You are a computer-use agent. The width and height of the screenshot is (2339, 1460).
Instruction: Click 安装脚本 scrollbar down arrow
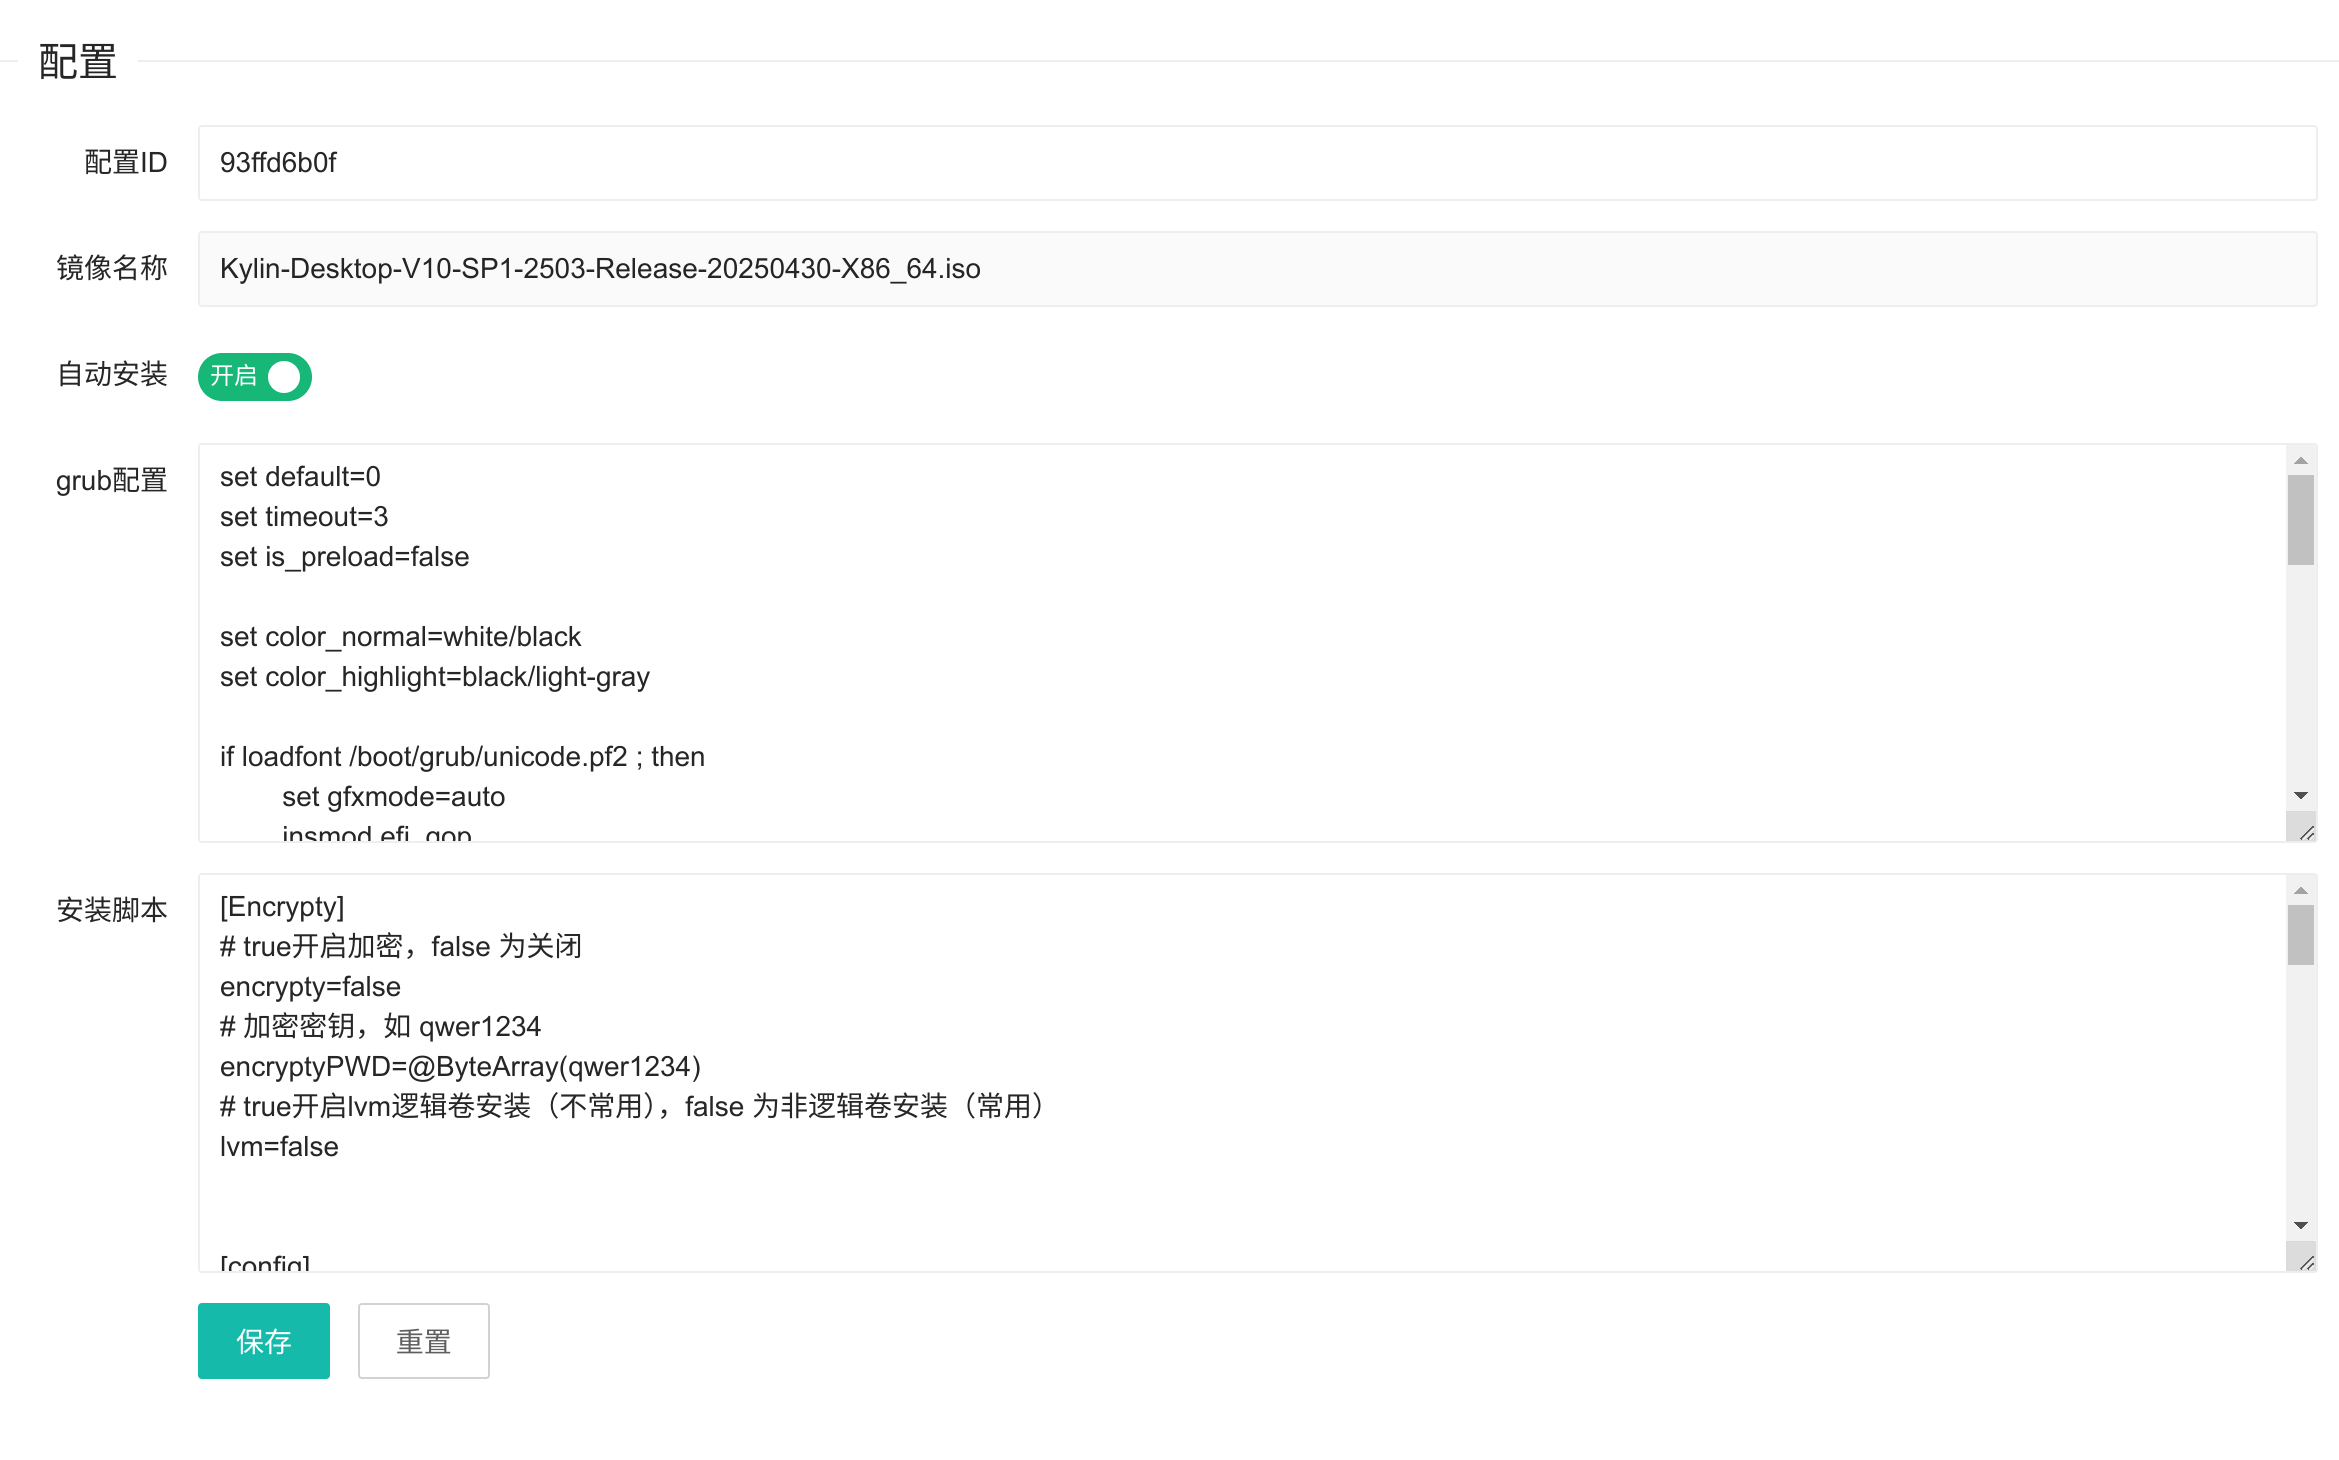point(2300,1225)
